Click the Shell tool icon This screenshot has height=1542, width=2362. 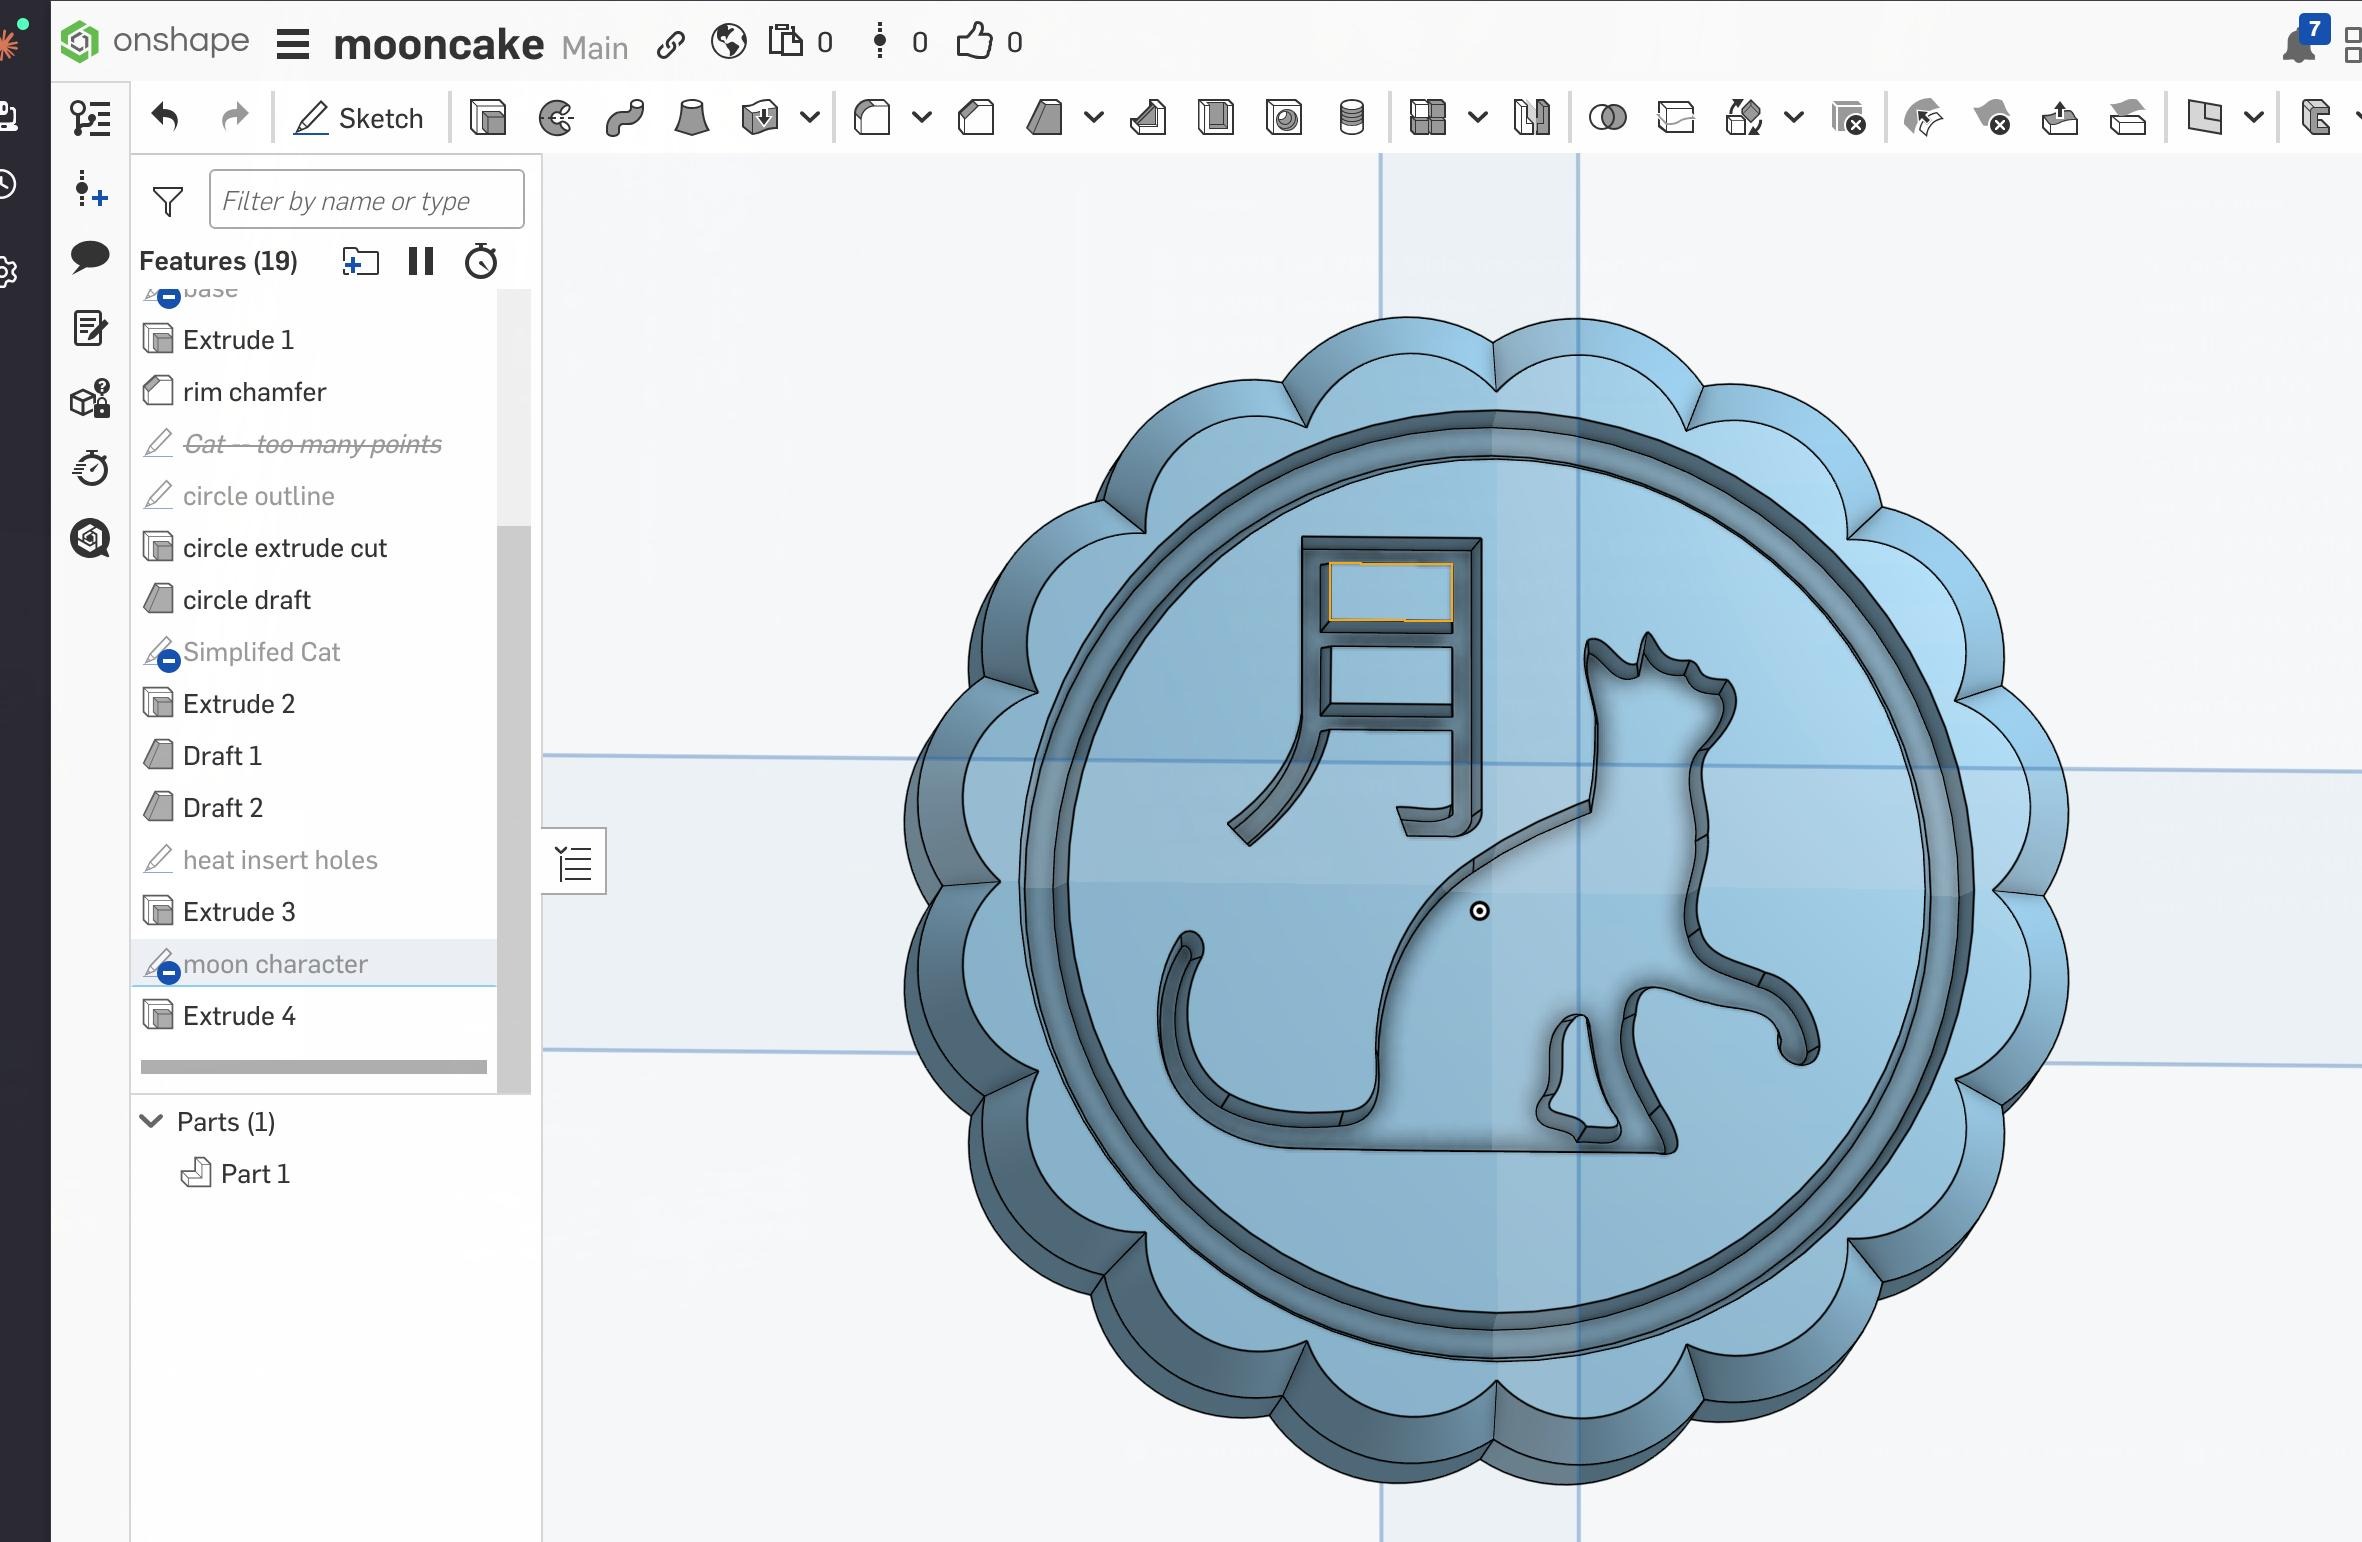click(1216, 118)
